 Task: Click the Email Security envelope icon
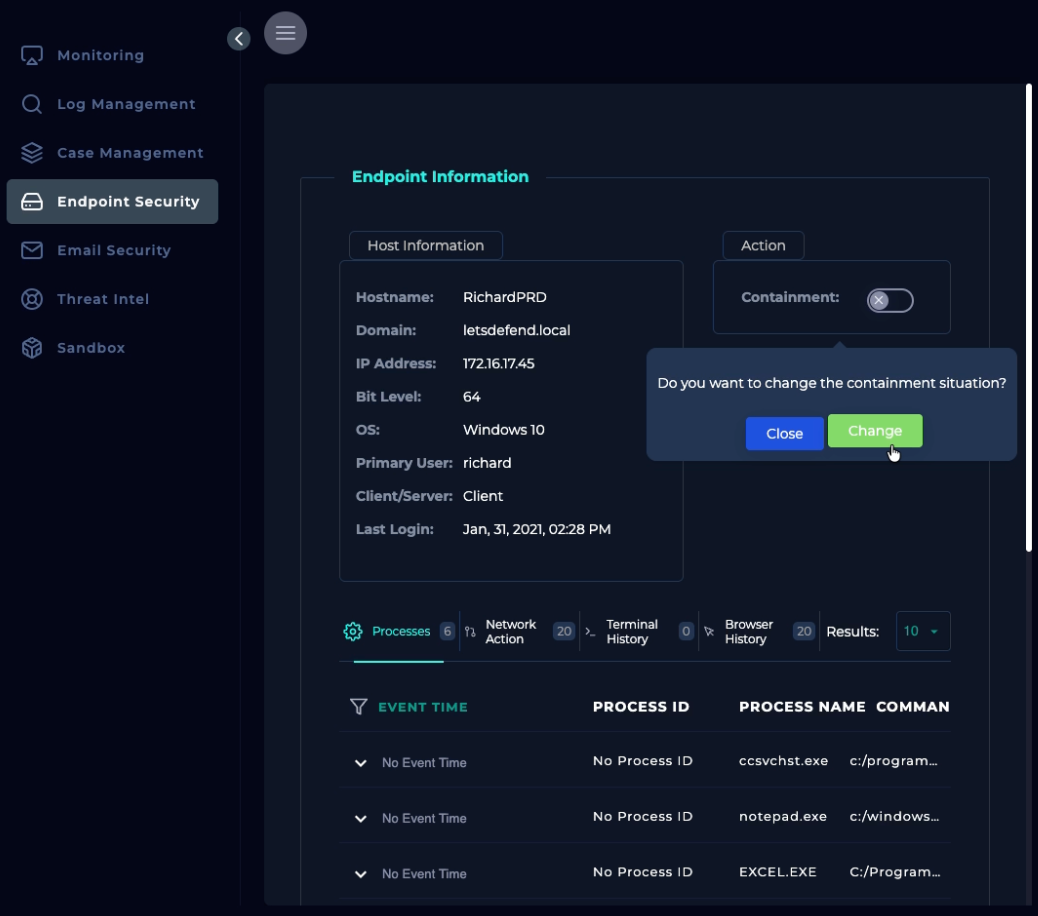[x=32, y=250]
